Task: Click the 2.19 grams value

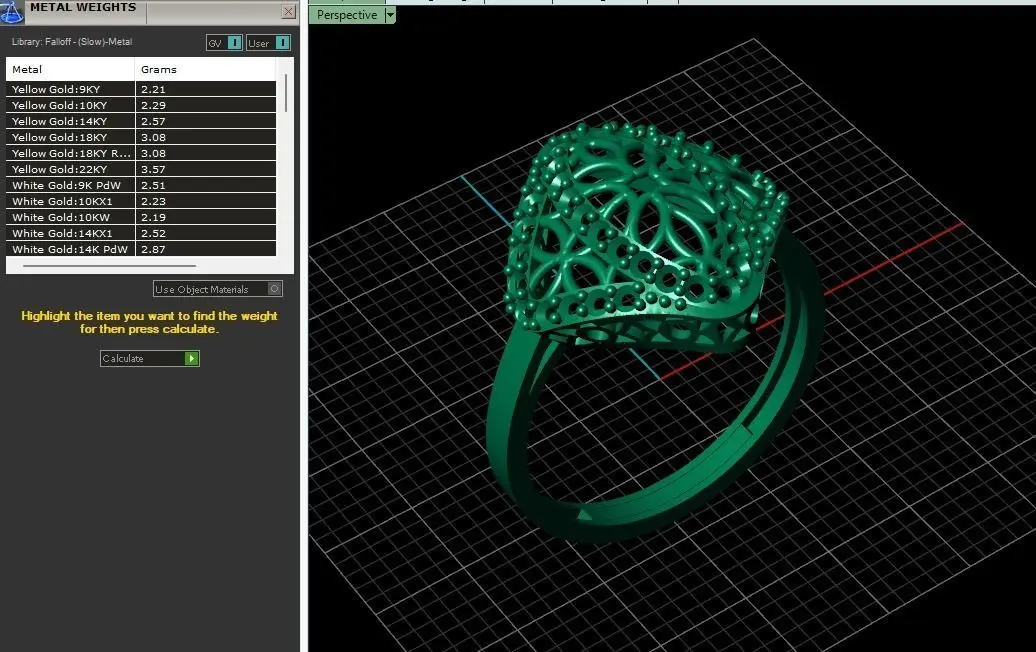Action: 153,217
